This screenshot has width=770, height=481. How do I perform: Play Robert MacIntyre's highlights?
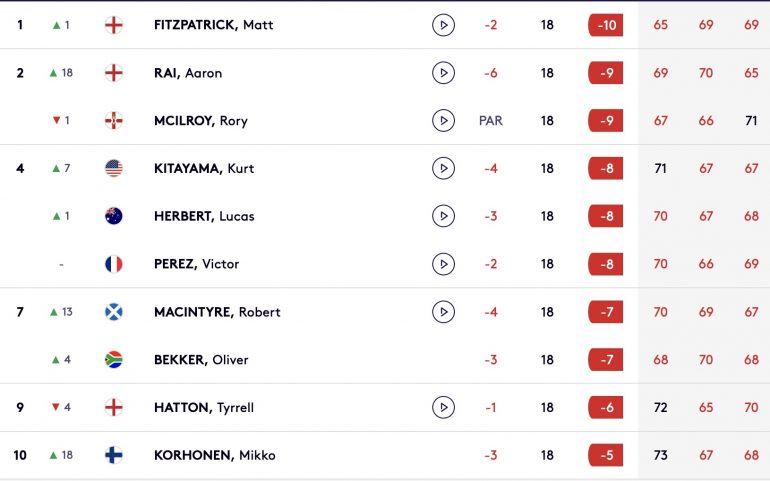(x=443, y=311)
